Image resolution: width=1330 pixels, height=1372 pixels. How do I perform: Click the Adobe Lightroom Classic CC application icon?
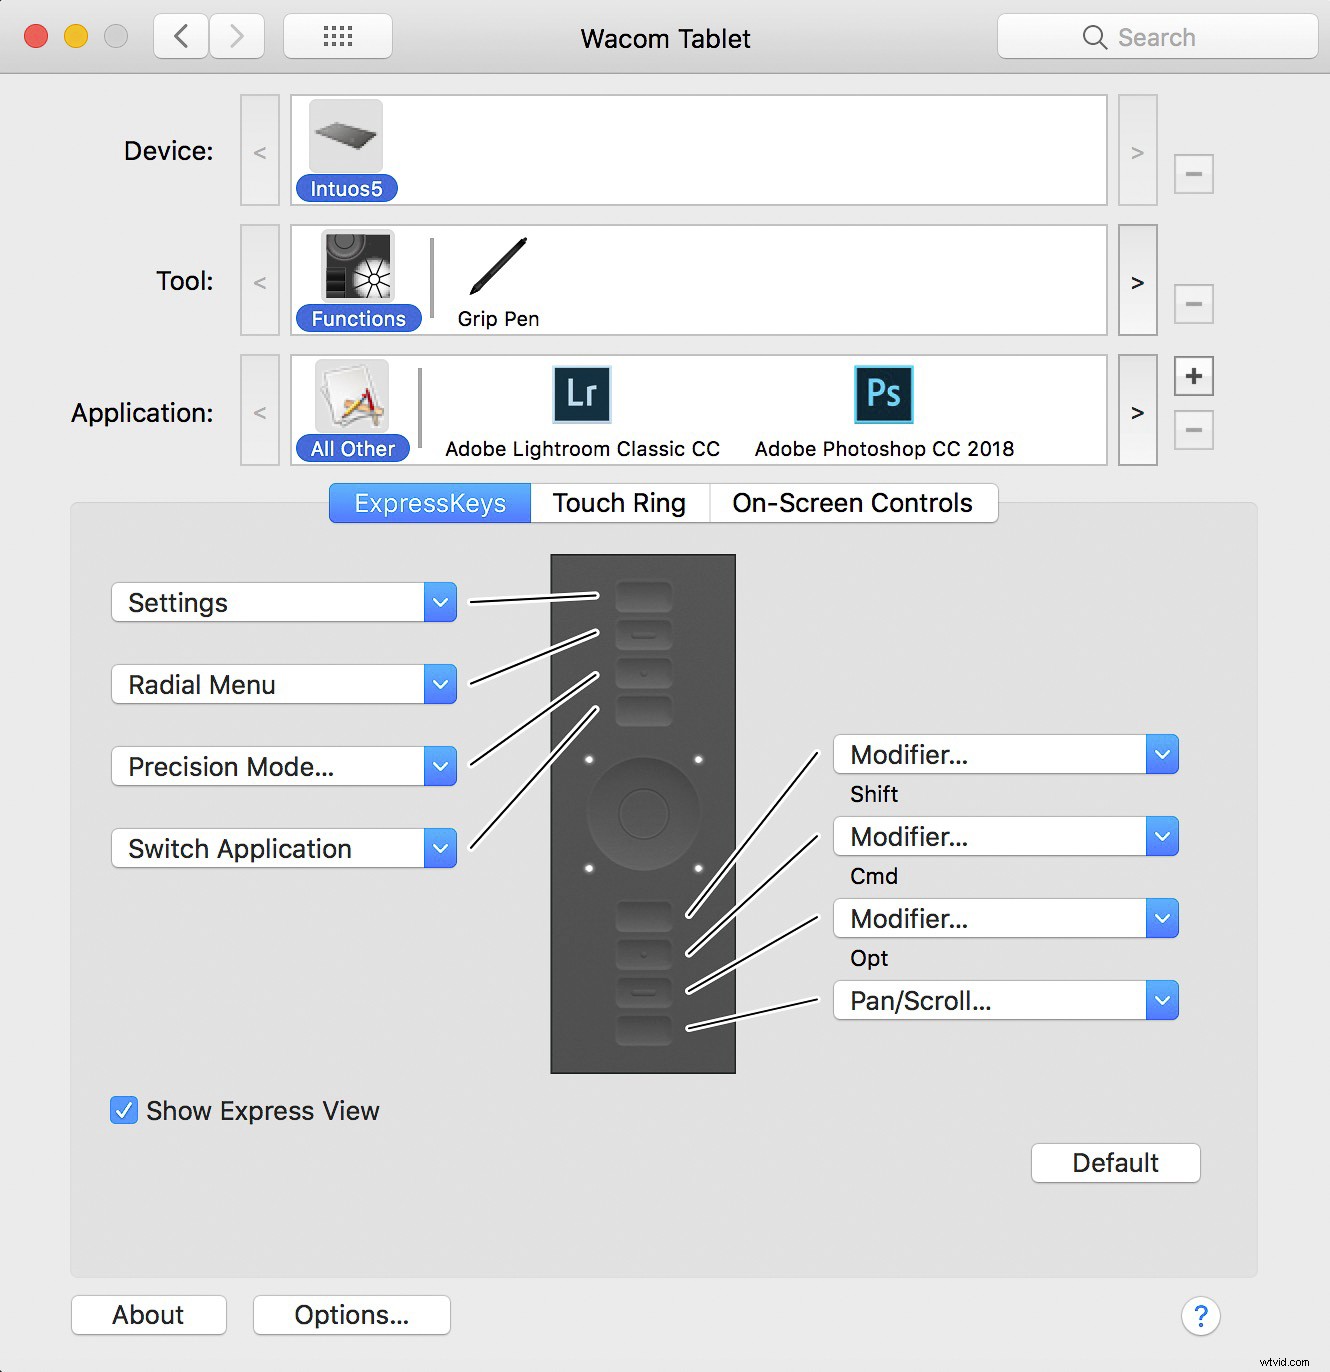[581, 395]
